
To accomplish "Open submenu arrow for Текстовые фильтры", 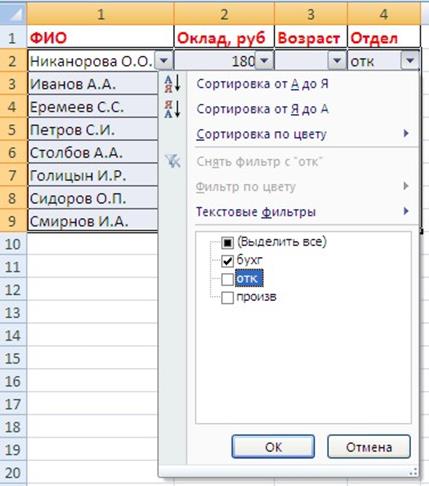I will click(406, 211).
